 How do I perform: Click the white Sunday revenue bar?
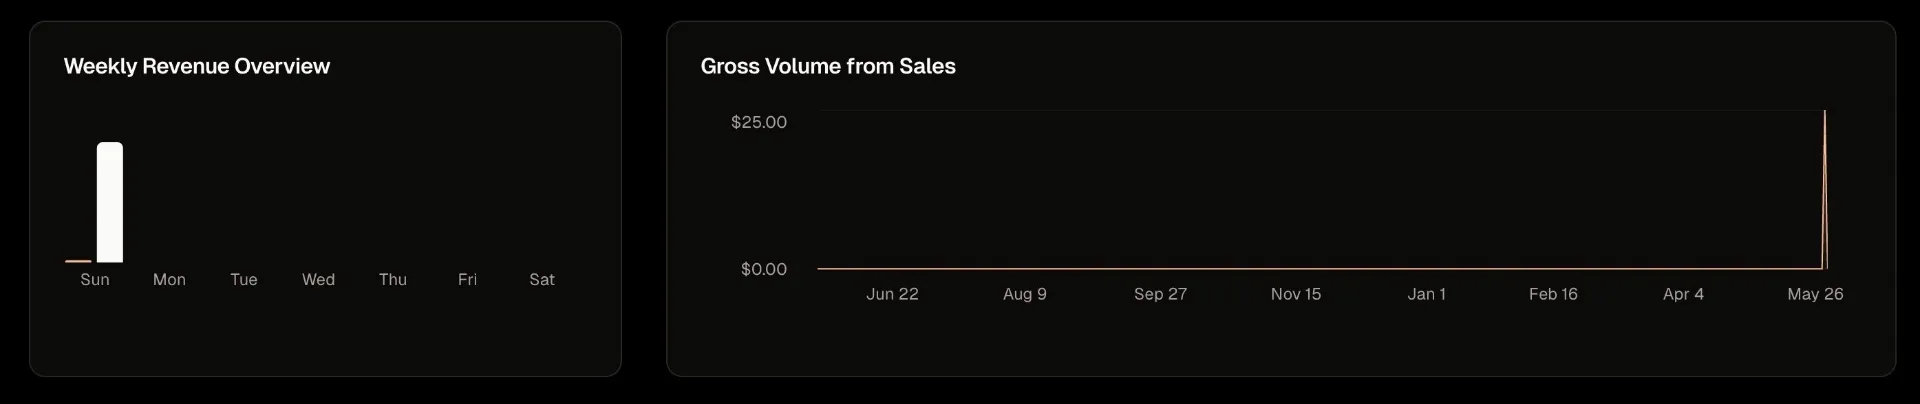(x=110, y=202)
